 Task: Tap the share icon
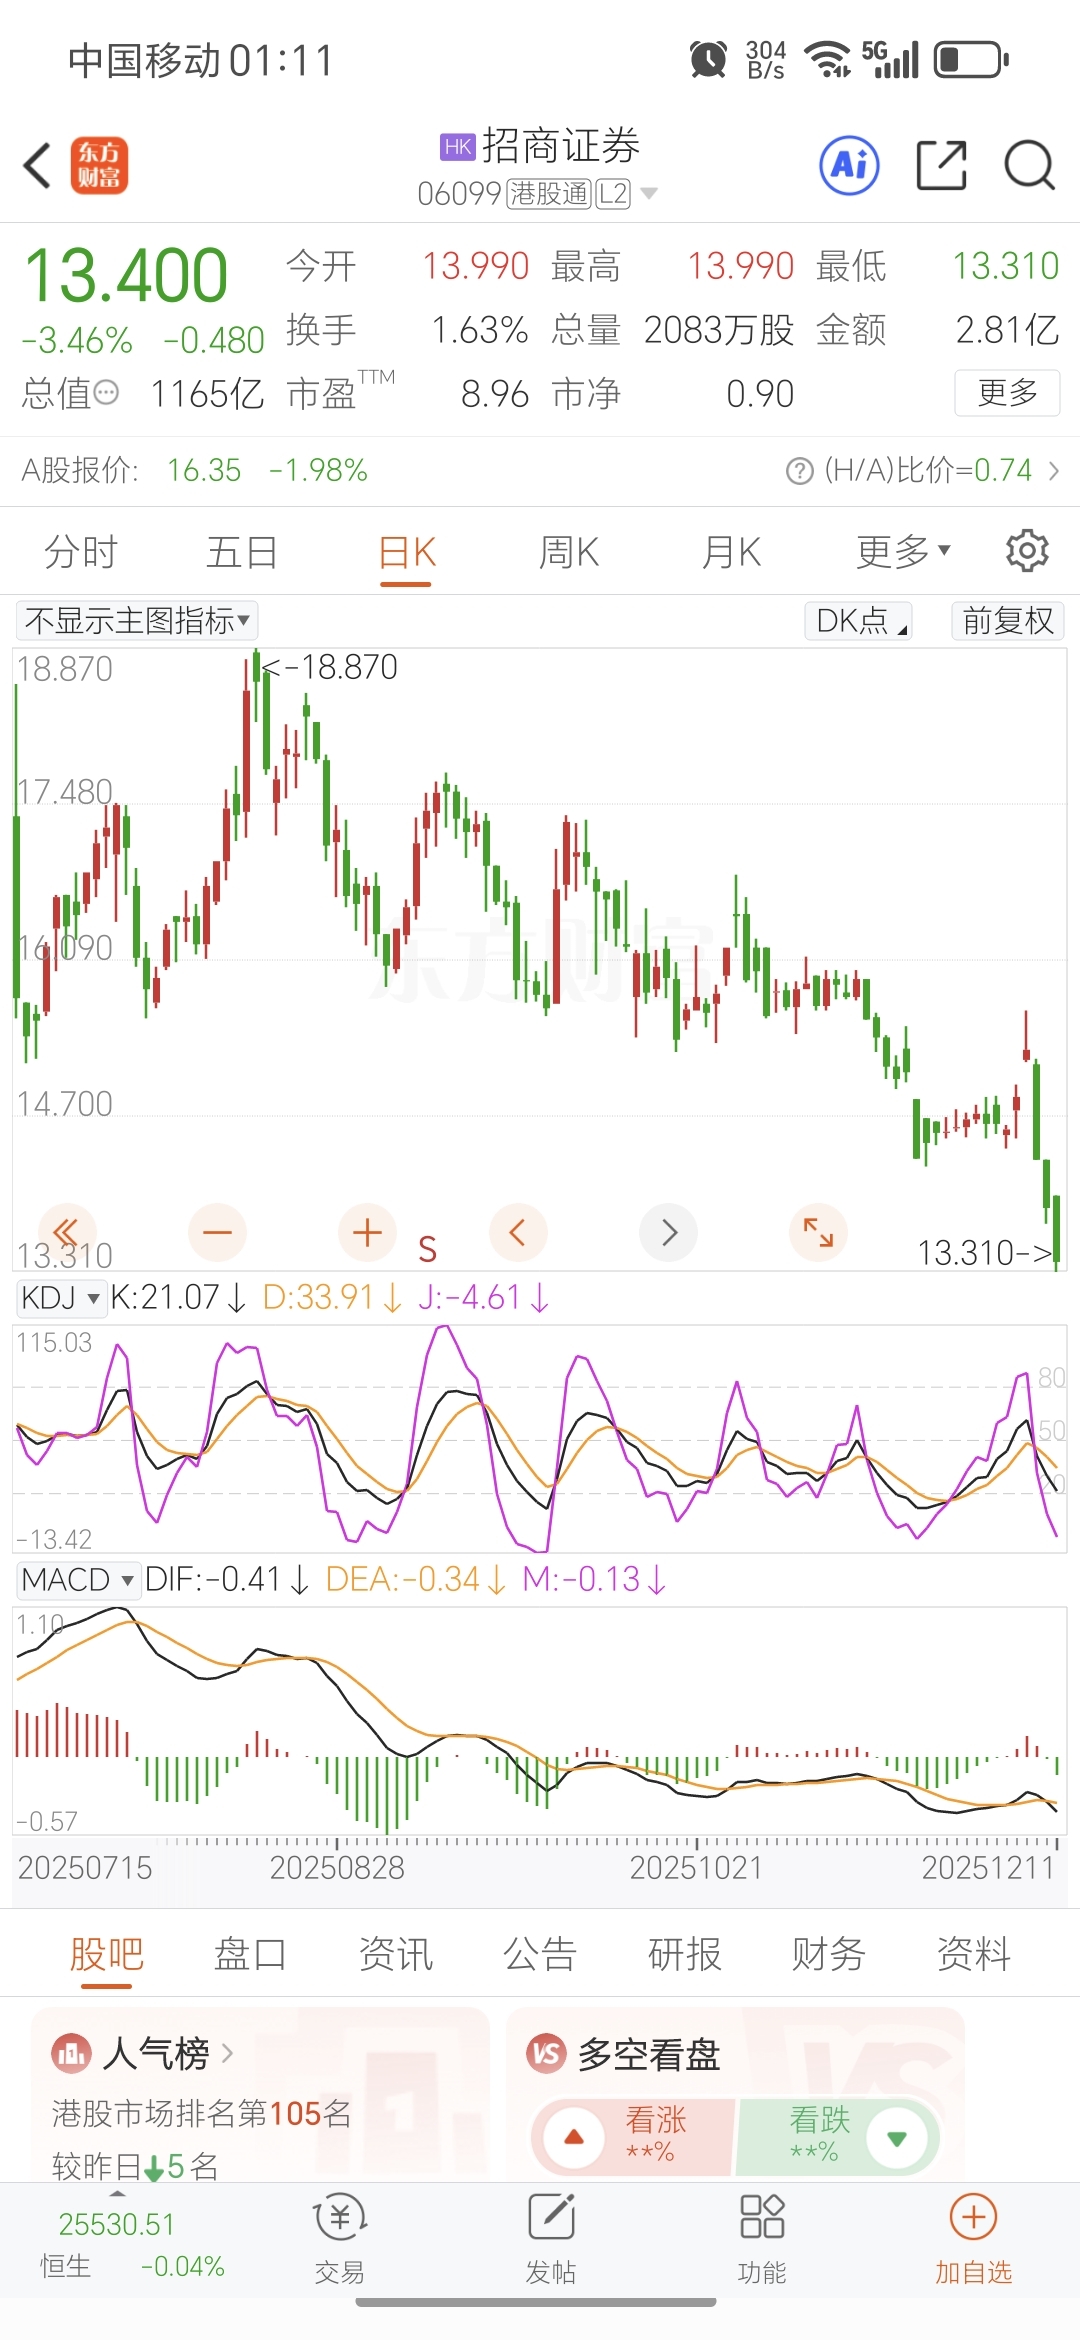click(942, 165)
